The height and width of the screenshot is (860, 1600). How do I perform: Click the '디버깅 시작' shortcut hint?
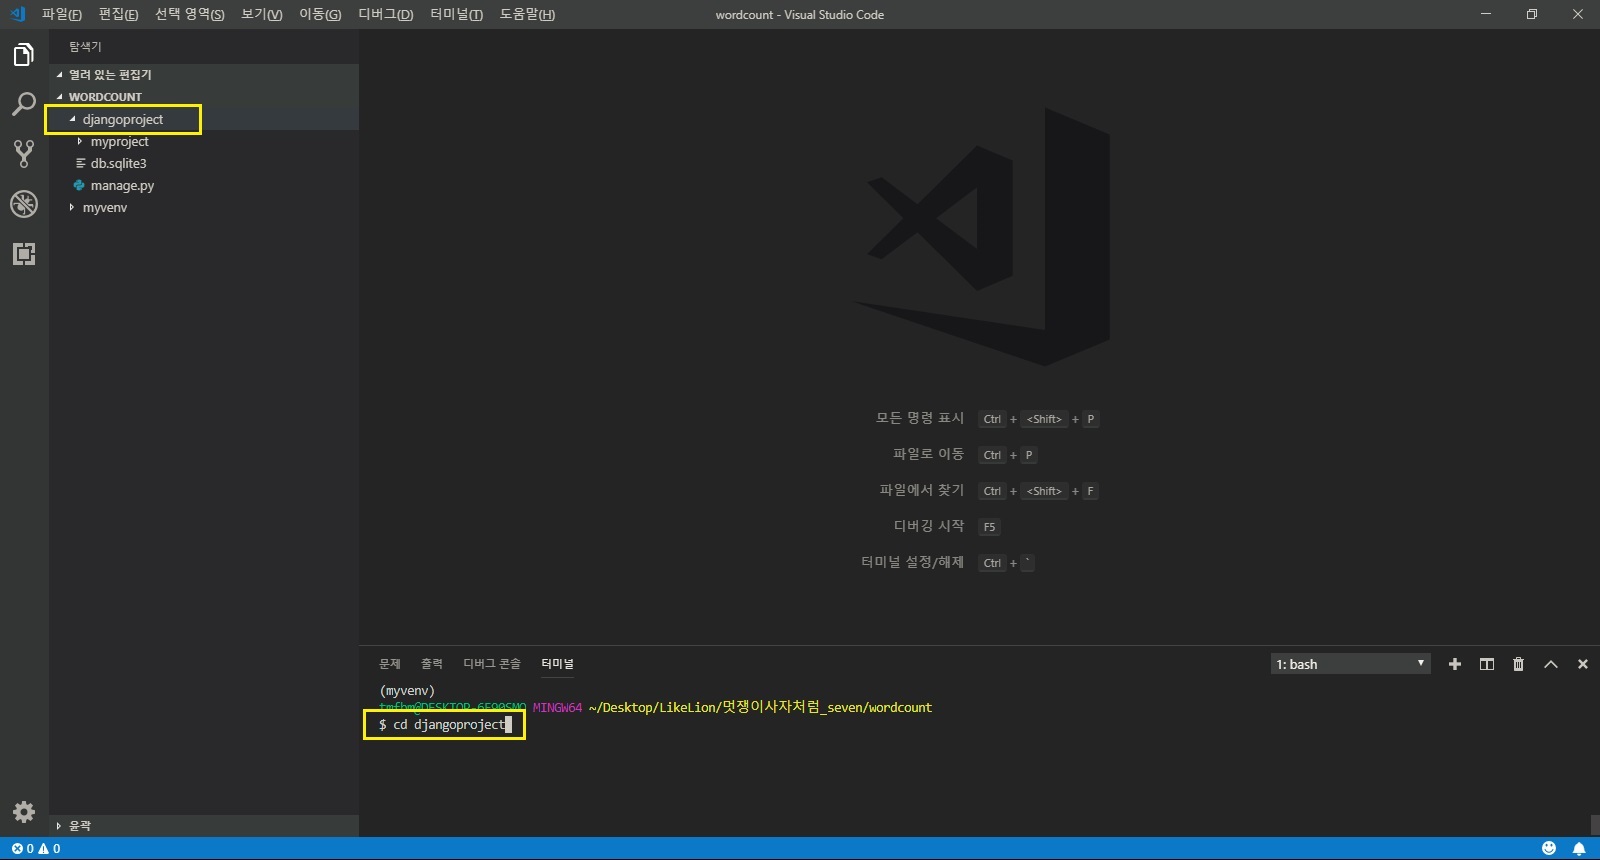tap(929, 526)
